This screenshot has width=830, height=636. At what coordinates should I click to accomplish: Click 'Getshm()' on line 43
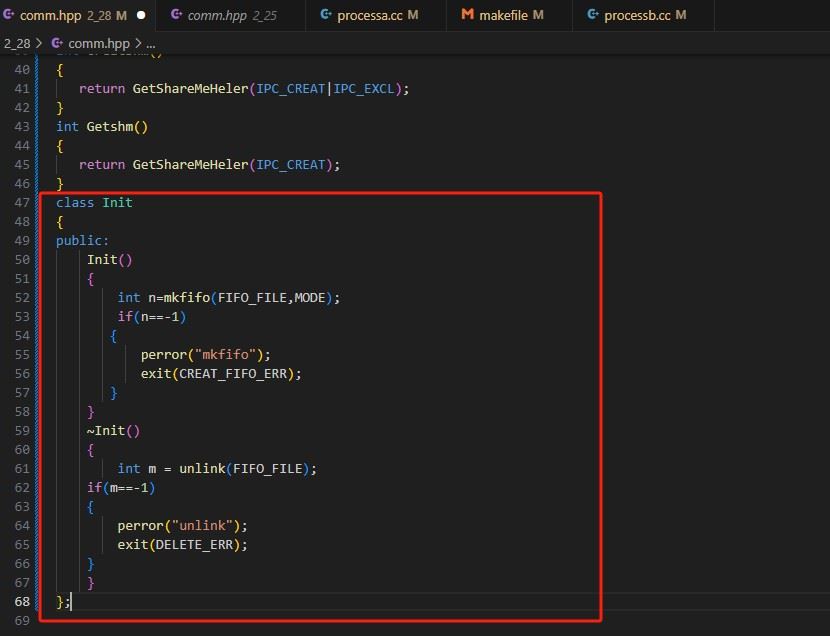click(x=118, y=127)
